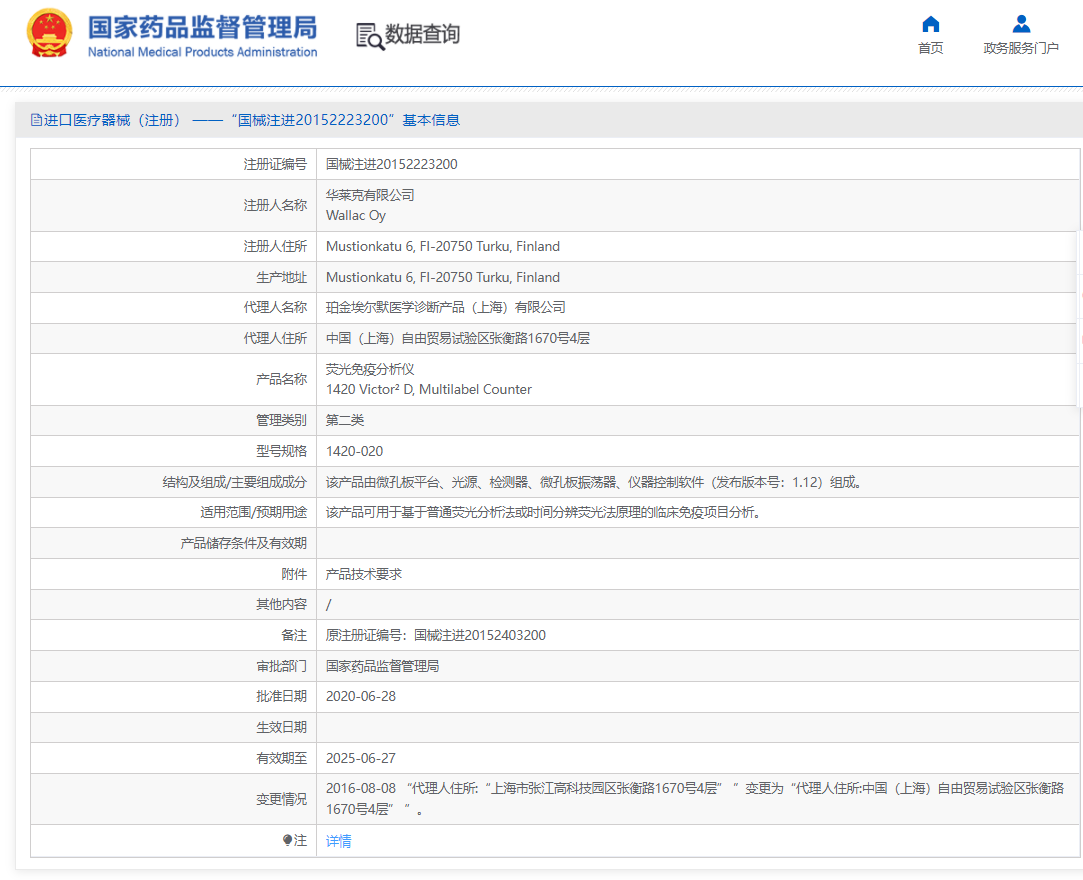Click the 数据查询 heading text
The height and width of the screenshot is (880, 1083).
click(x=422, y=34)
